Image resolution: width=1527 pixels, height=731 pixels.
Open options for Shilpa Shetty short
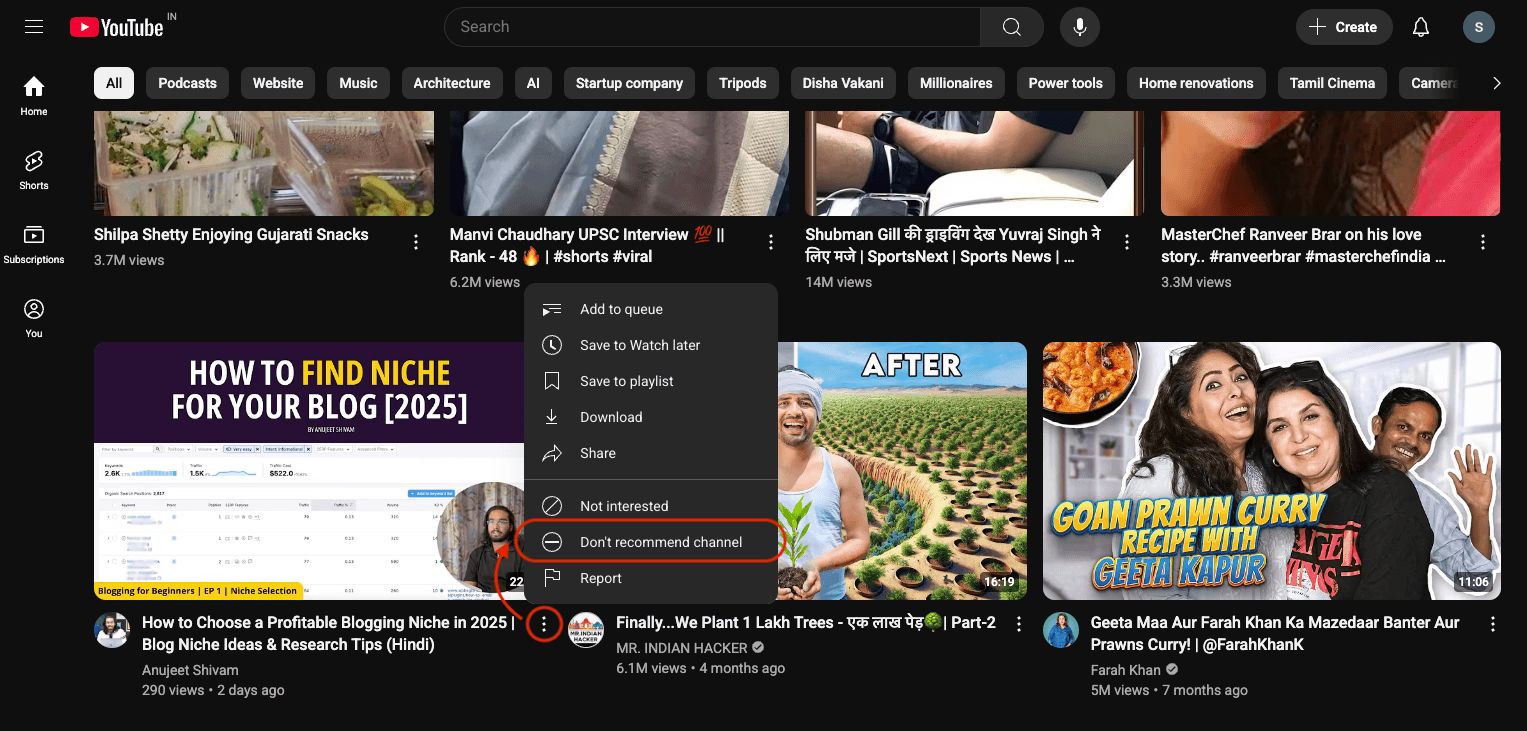tap(415, 242)
